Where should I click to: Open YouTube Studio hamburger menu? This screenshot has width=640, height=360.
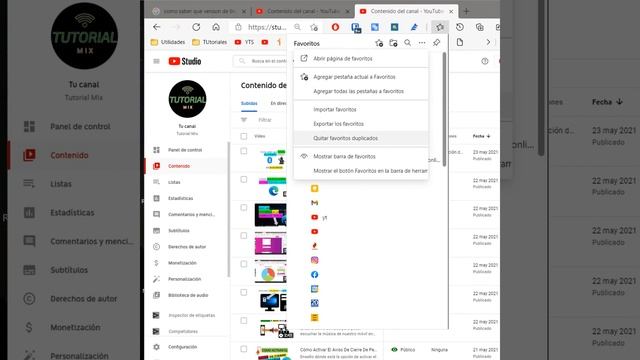[x=156, y=61]
